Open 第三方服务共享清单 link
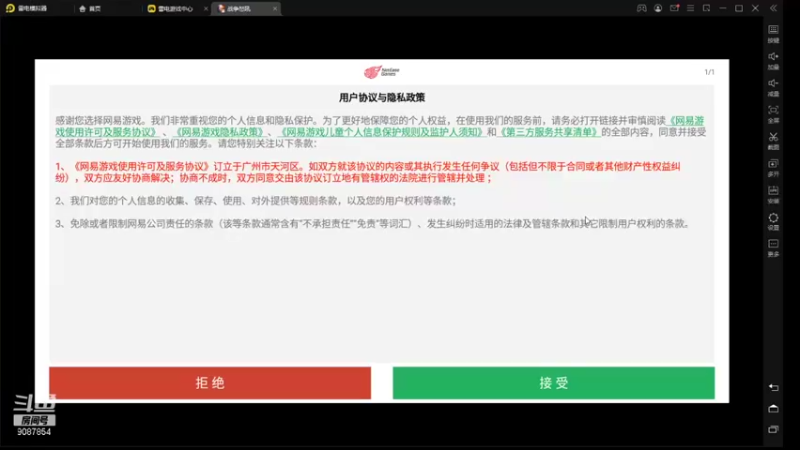The height and width of the screenshot is (450, 800). [548, 132]
